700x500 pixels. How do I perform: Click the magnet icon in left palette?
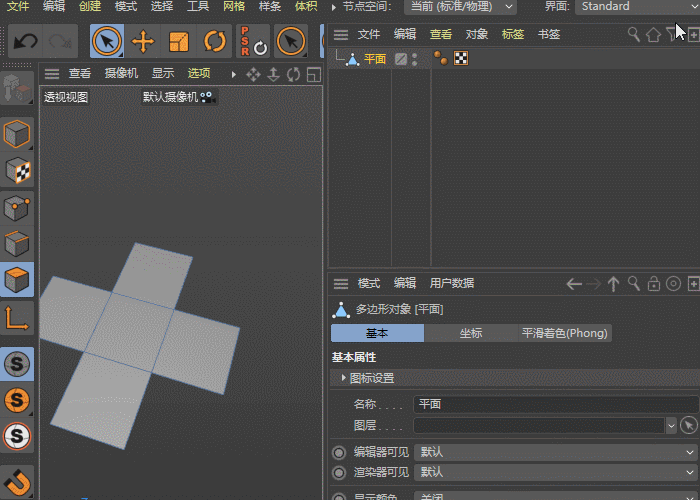coord(17,482)
